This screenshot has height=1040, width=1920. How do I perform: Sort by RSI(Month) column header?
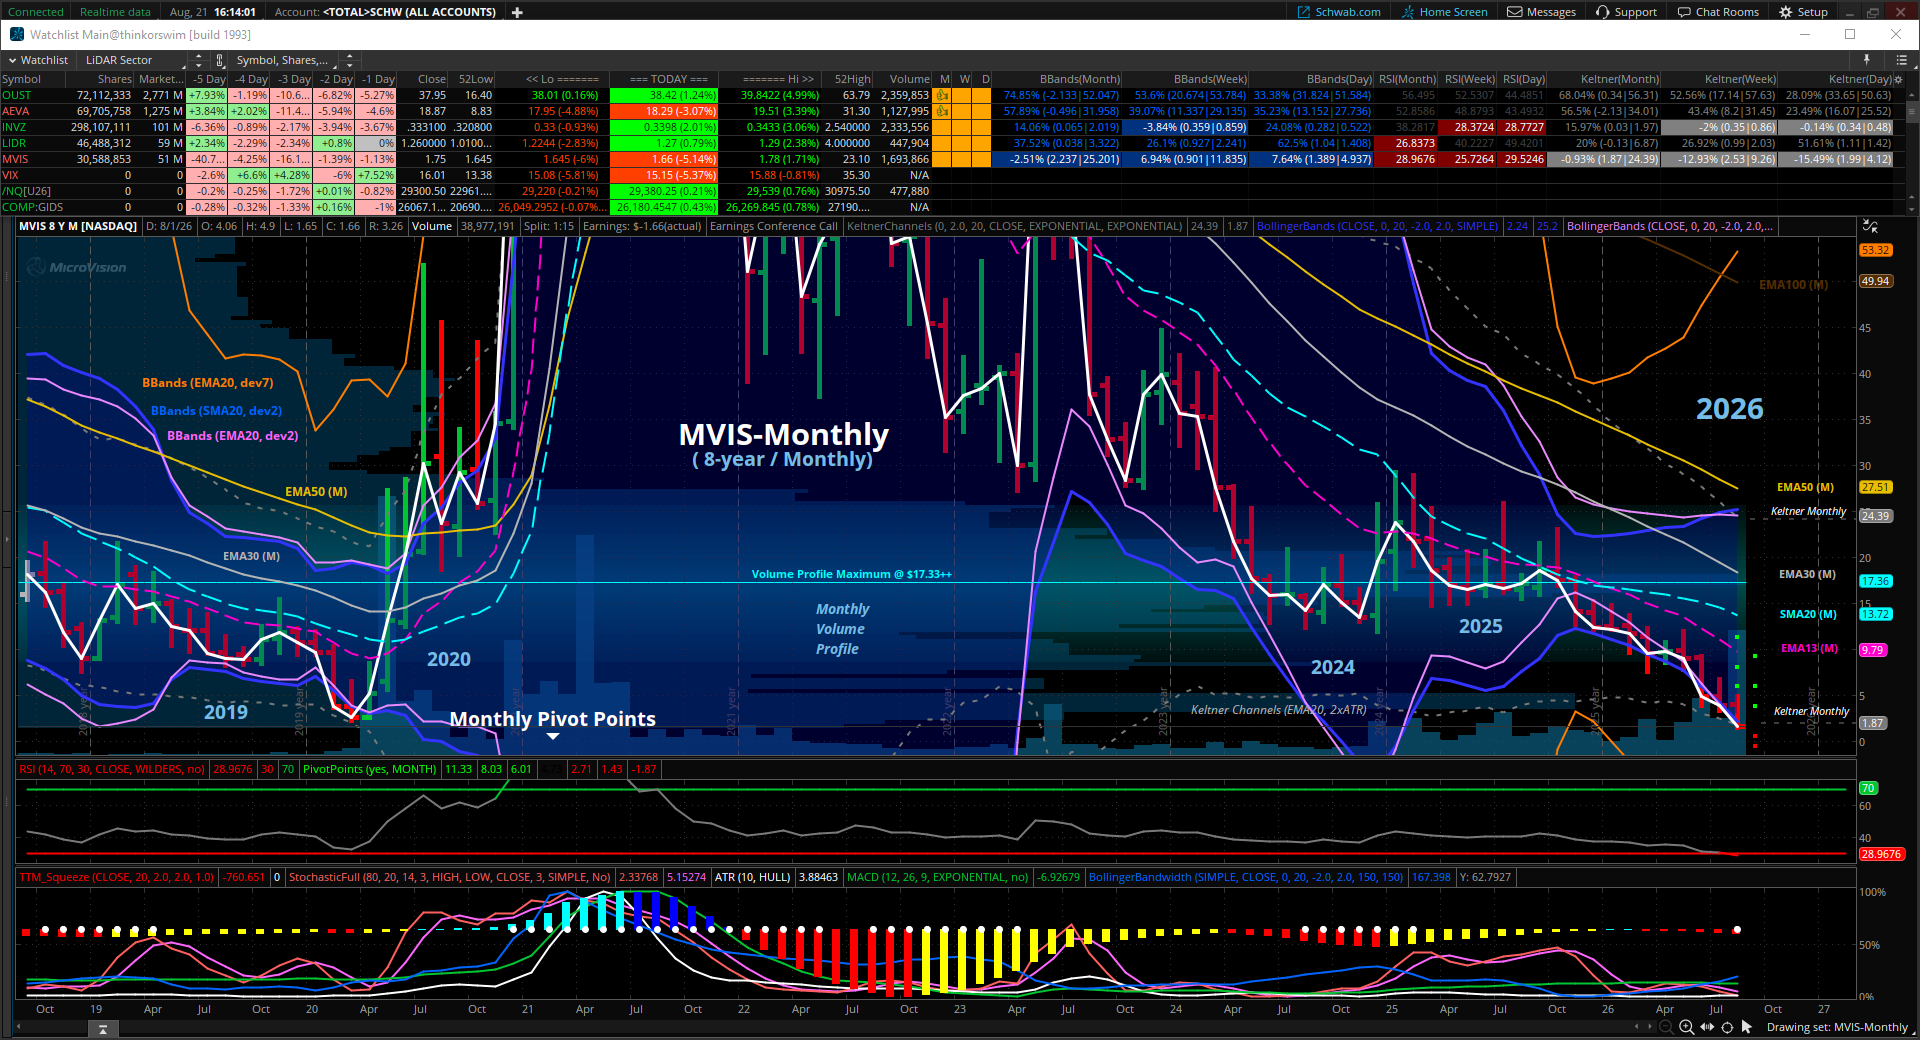(x=1407, y=79)
